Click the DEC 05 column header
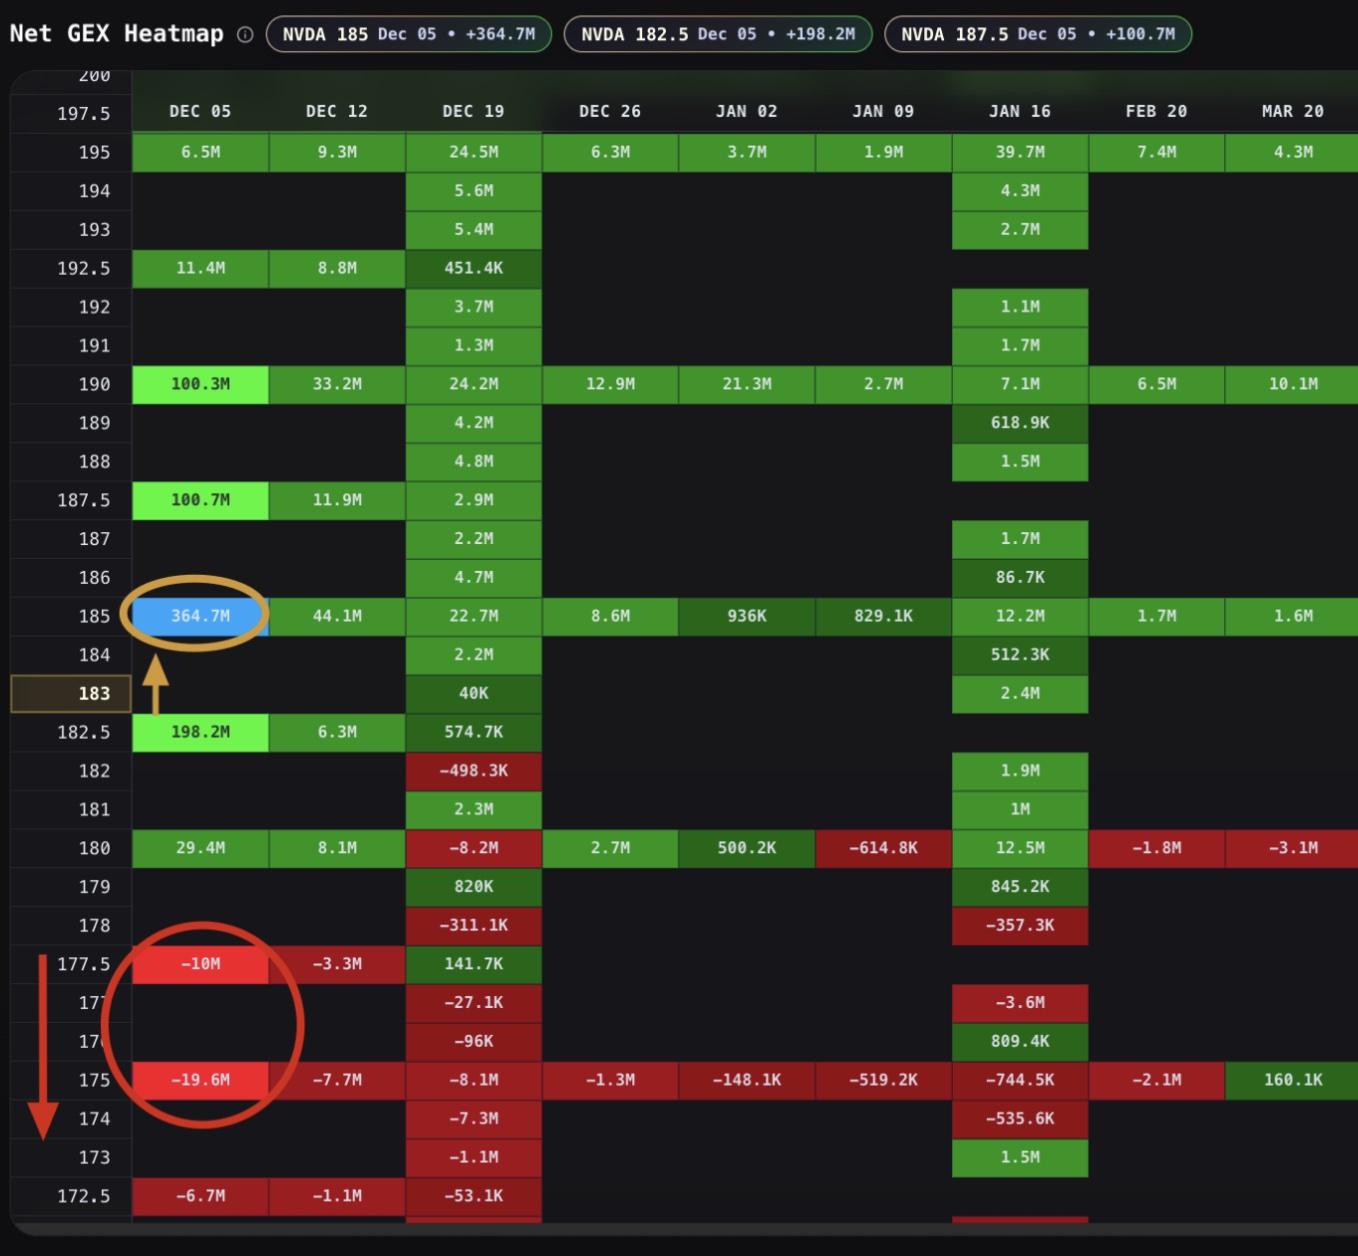This screenshot has width=1358, height=1256. point(200,111)
